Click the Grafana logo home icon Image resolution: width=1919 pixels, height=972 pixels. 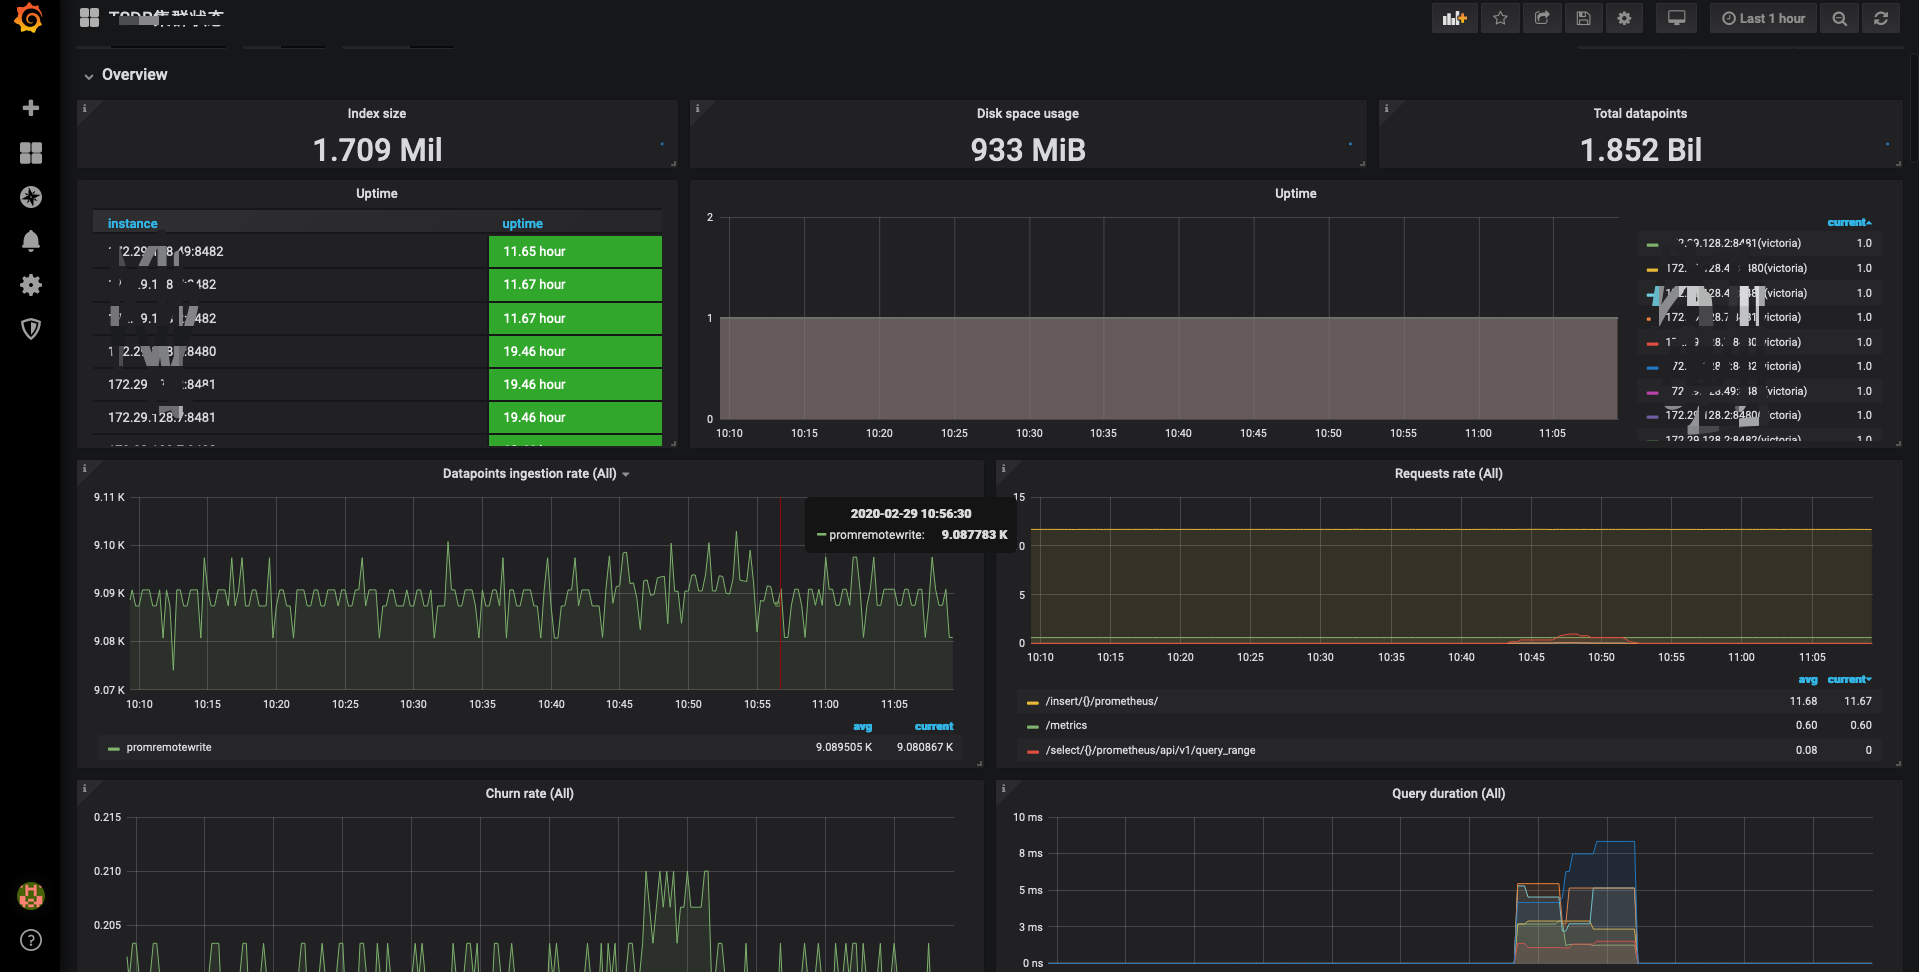pos(29,19)
